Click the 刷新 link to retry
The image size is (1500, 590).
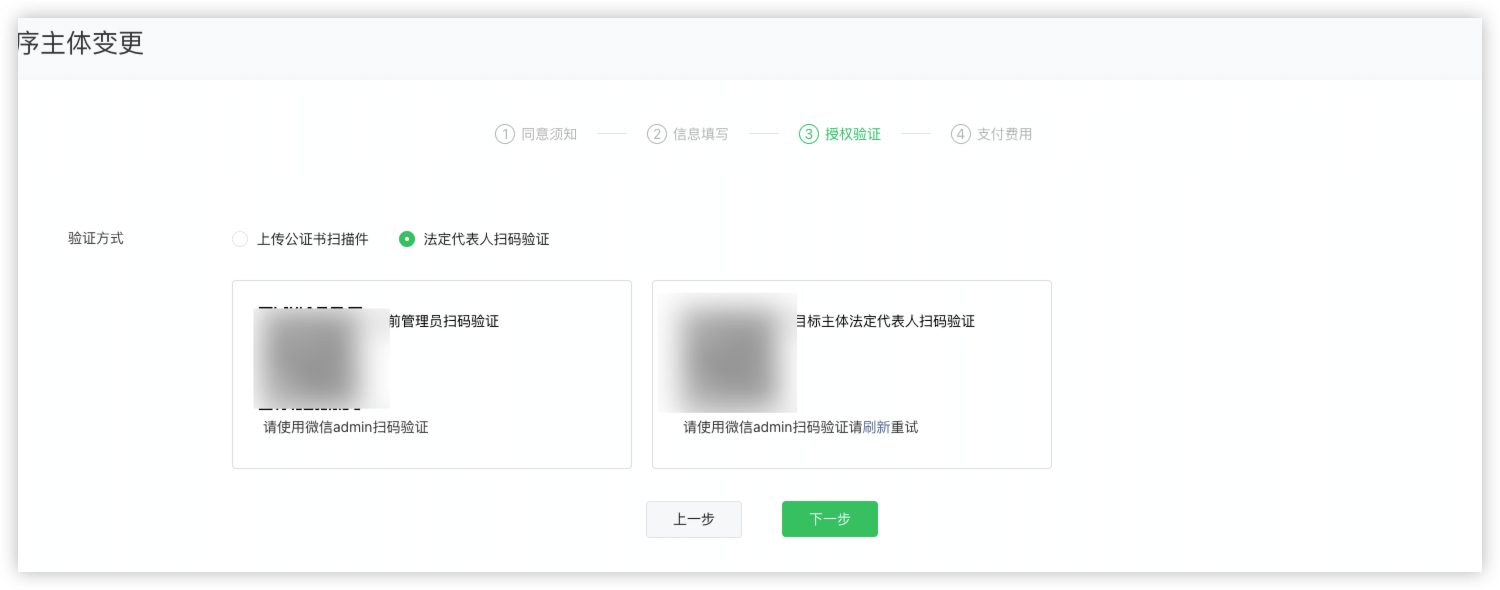pos(876,427)
